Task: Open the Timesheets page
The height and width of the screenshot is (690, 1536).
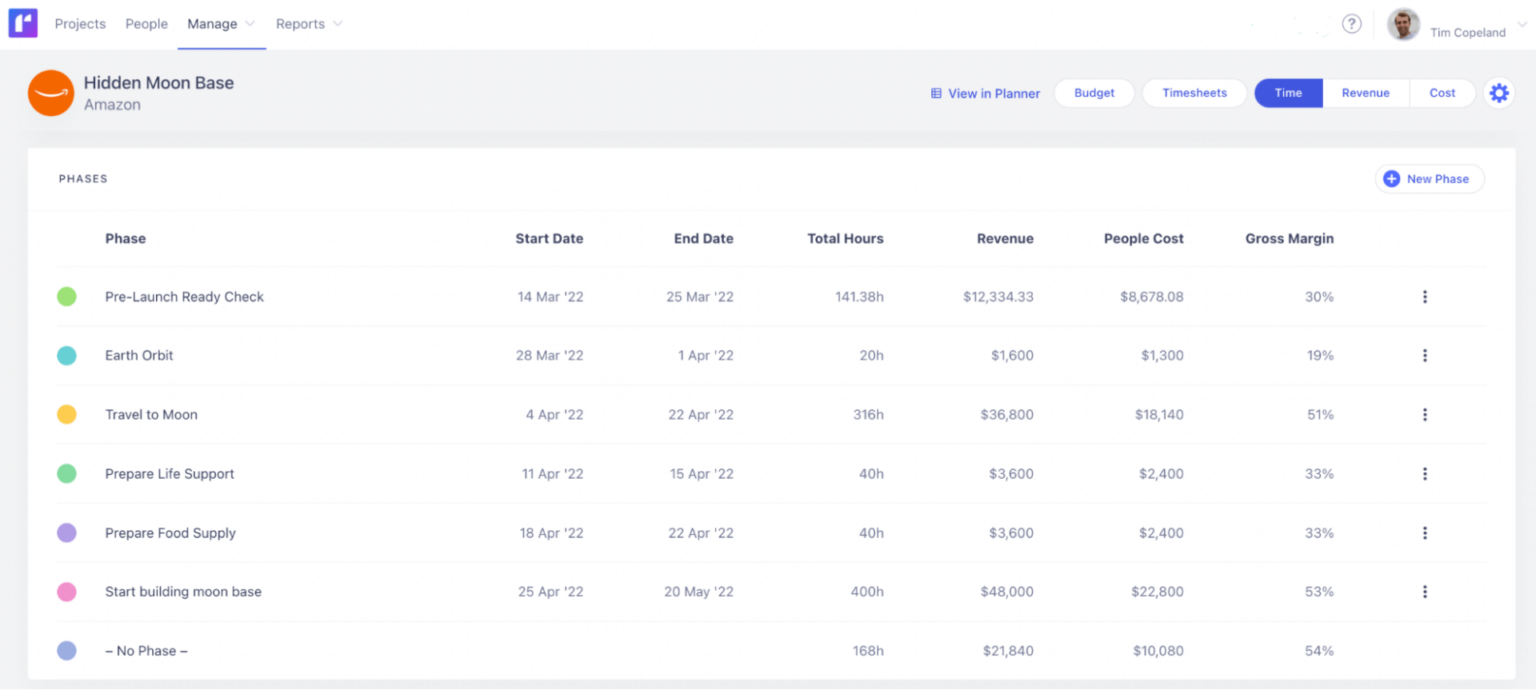Action: (x=1194, y=92)
